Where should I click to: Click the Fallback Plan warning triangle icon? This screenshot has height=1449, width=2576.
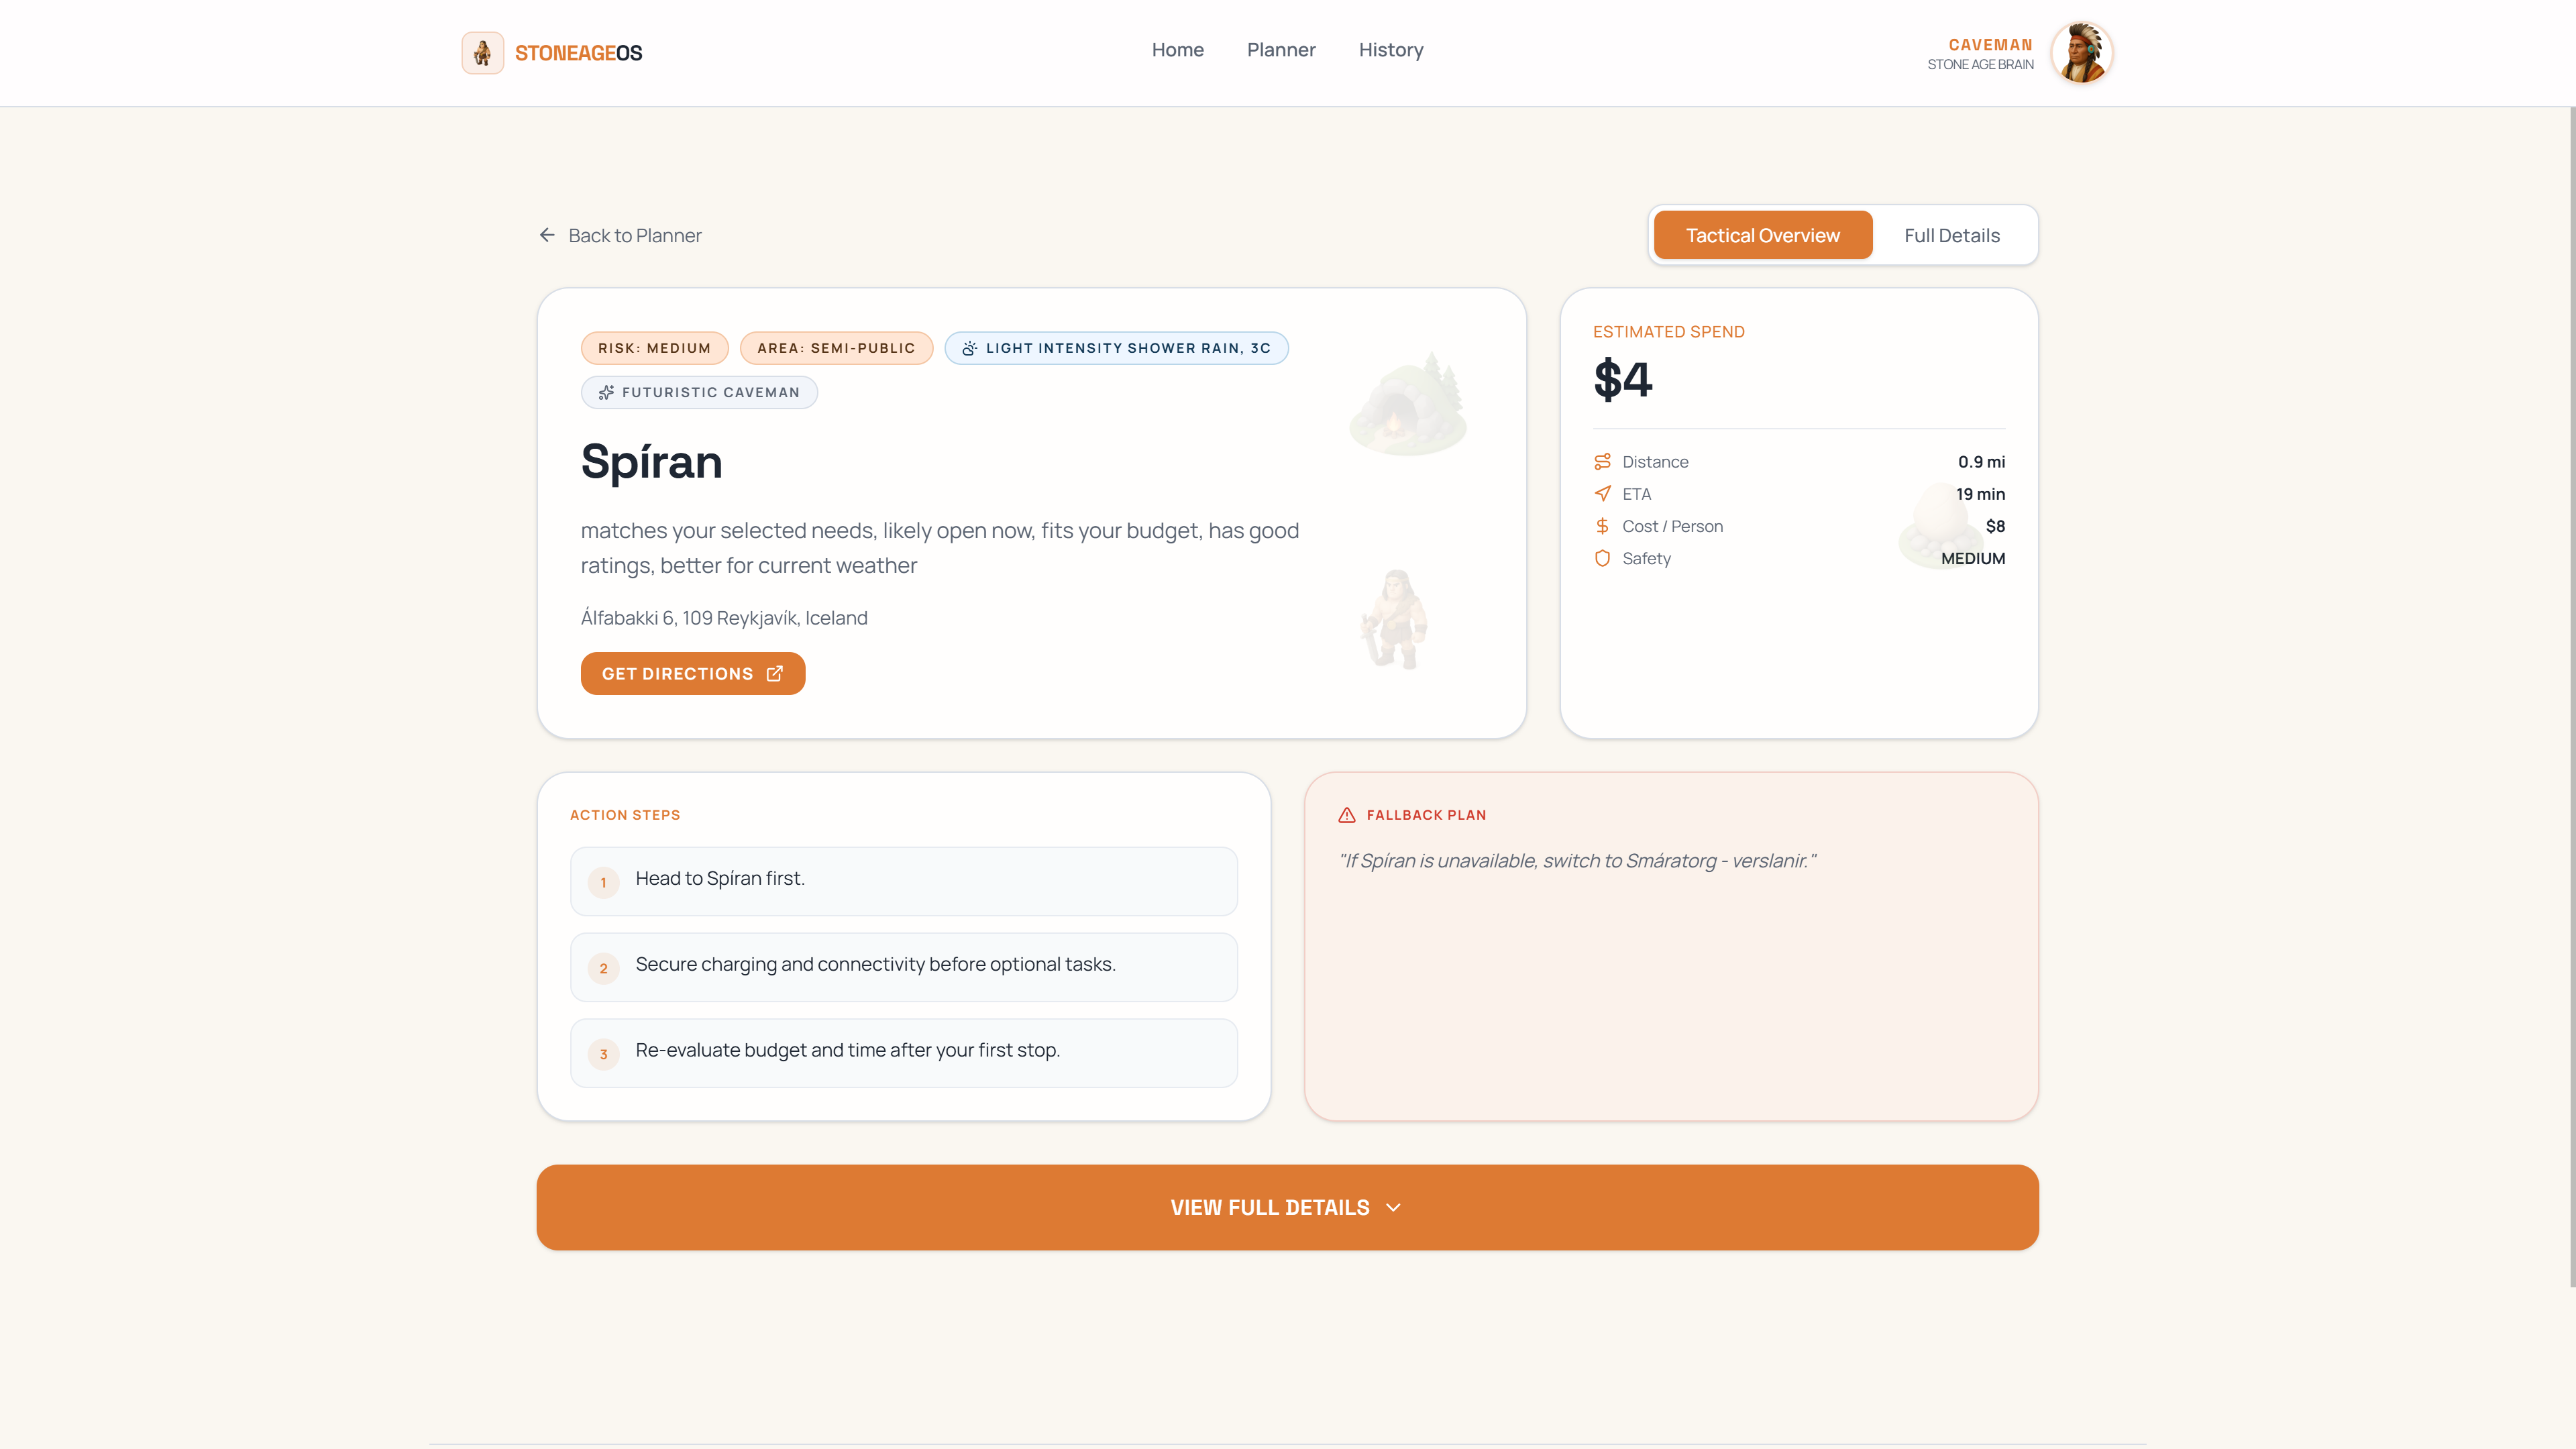tap(1347, 815)
